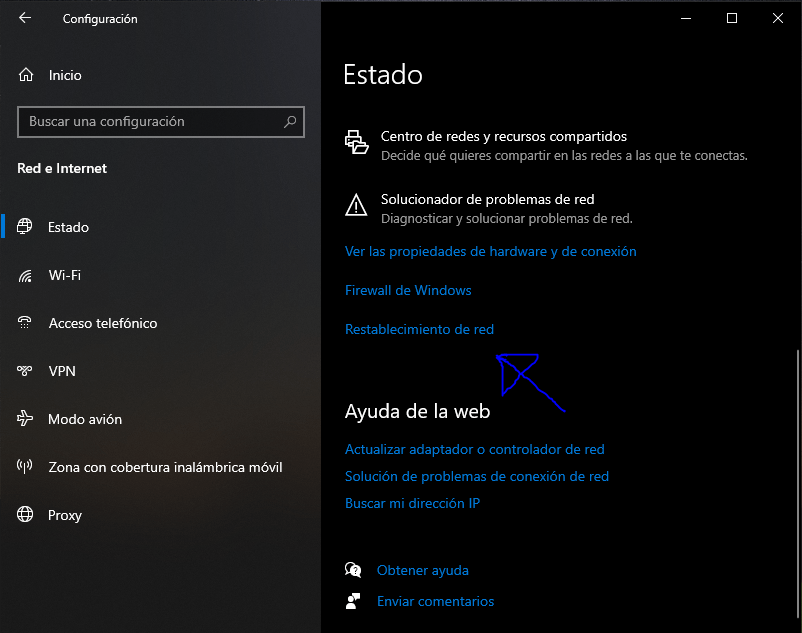Open Restablecimiento de red link

pos(419,329)
